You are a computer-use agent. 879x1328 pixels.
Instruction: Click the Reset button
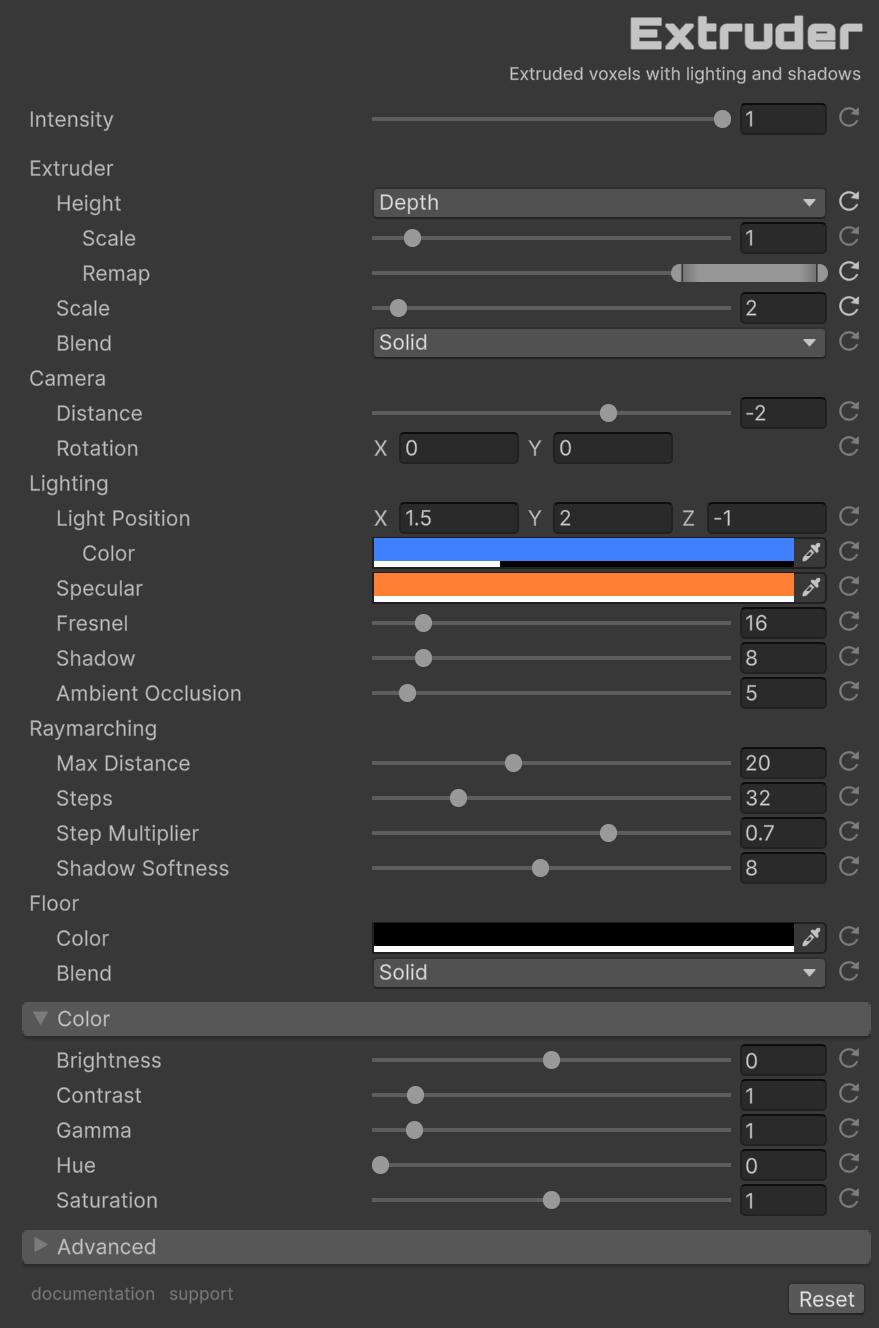(826, 1299)
